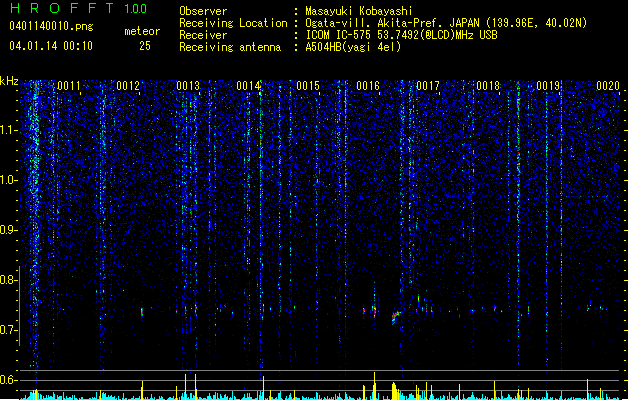Click the version number 1.0.0
Screen dimensions: 629x400
pos(136,9)
